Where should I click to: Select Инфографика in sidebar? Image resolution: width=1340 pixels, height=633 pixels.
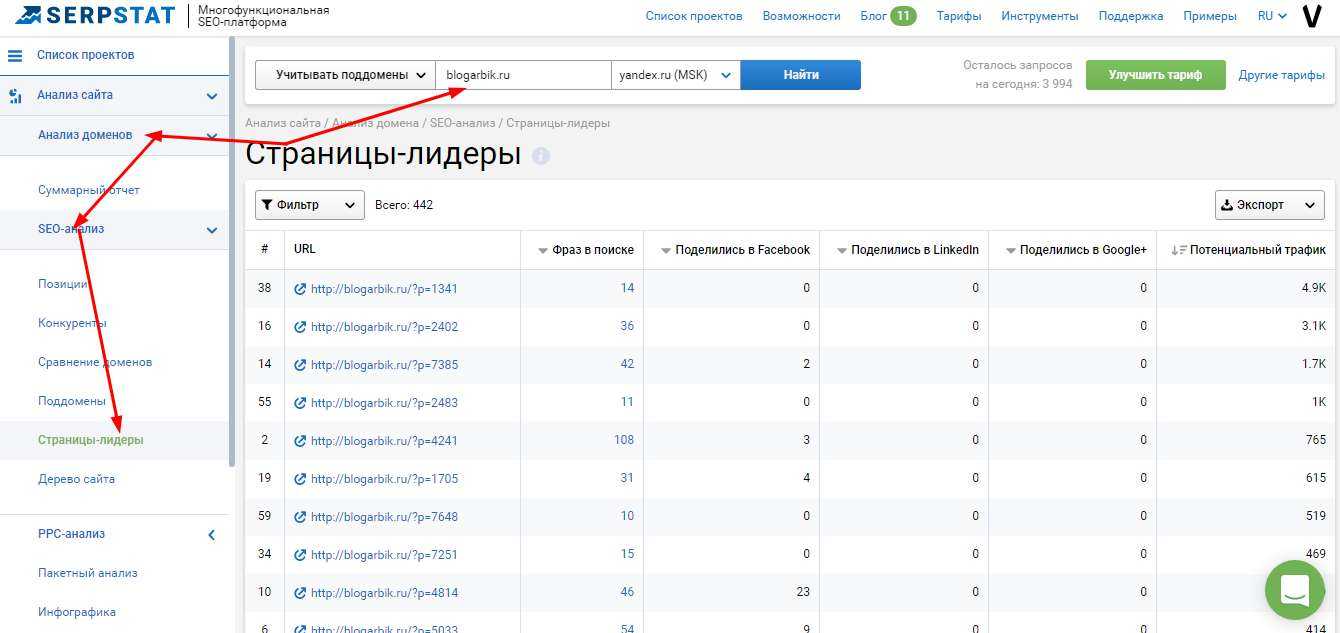tap(77, 612)
